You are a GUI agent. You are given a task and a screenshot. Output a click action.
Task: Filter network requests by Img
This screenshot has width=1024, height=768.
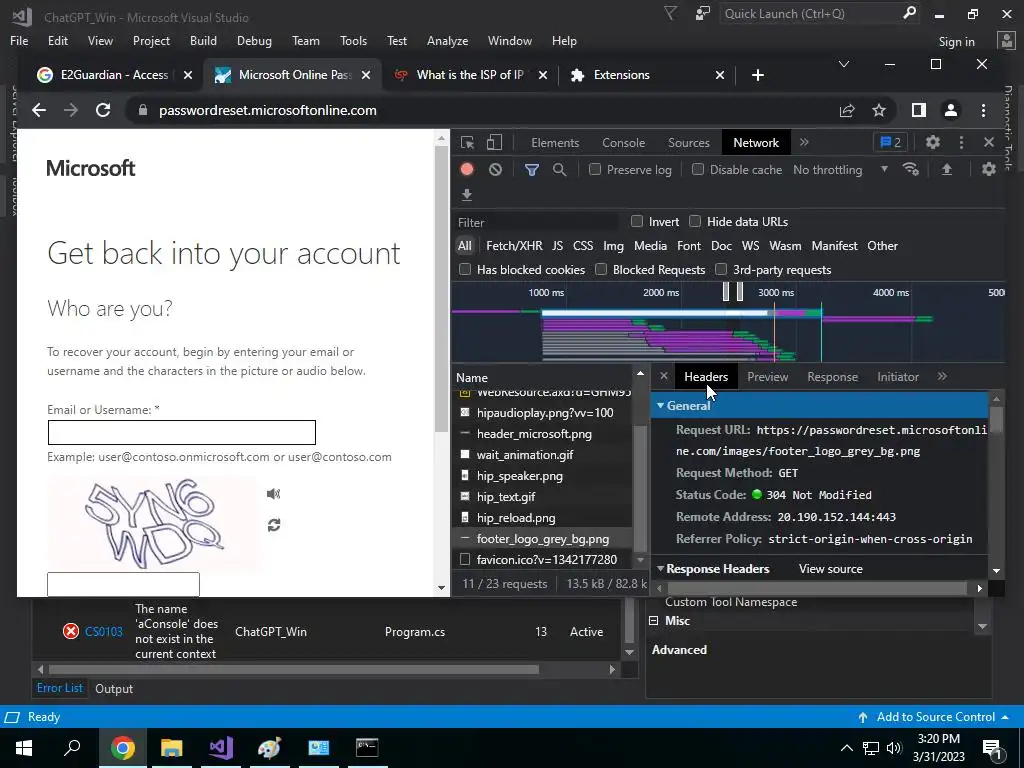[613, 246]
